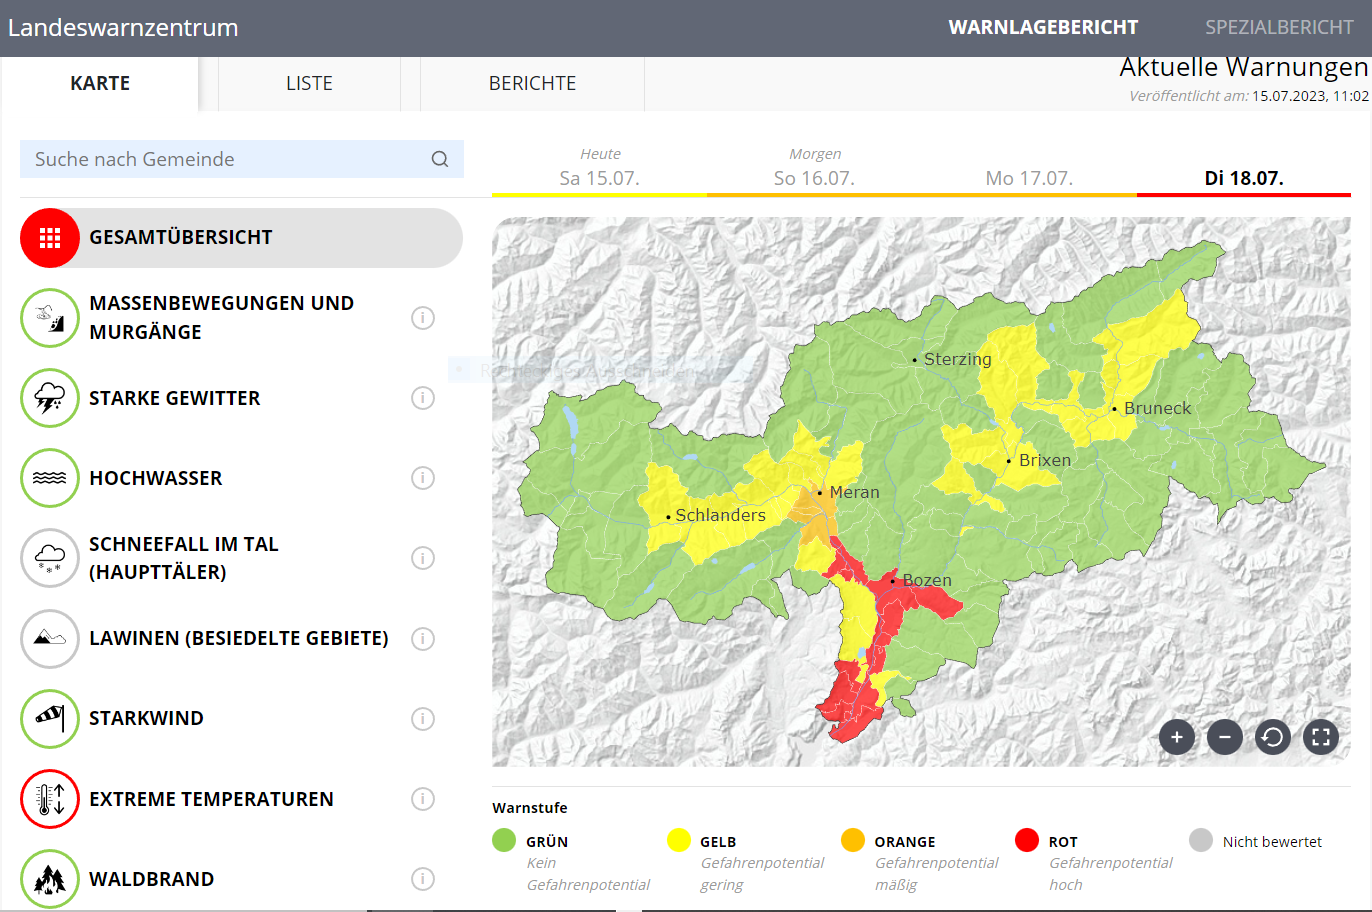Reset the map view
The height and width of the screenshot is (912, 1372).
coord(1273,738)
